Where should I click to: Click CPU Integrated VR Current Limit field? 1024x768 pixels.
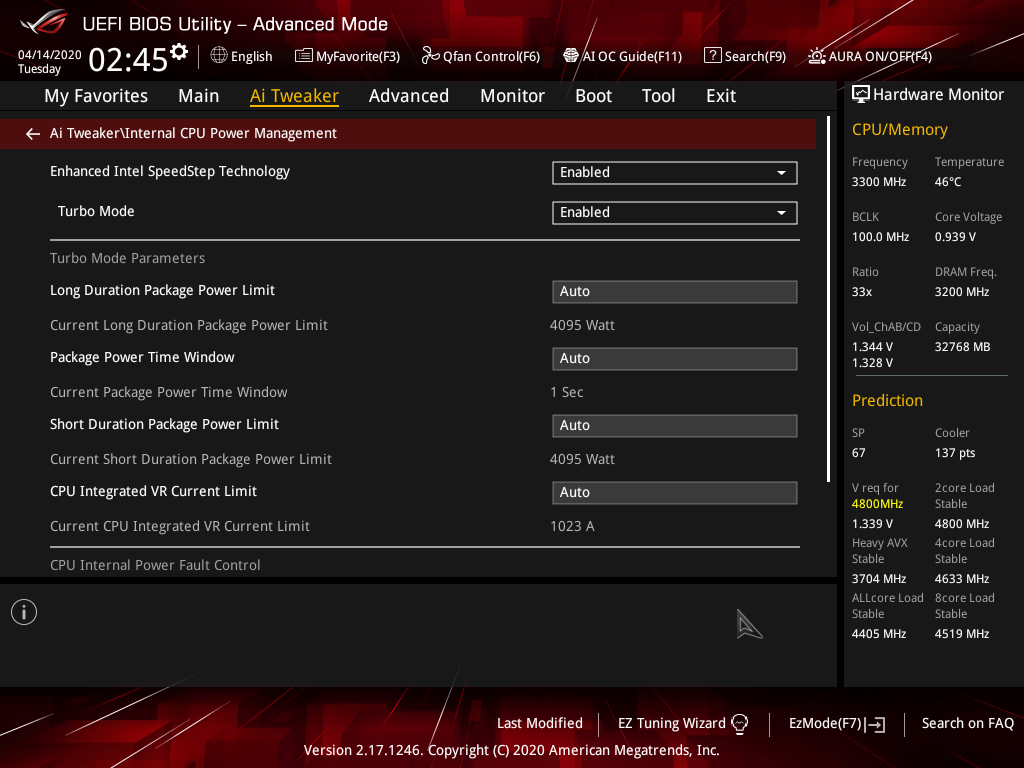click(675, 492)
